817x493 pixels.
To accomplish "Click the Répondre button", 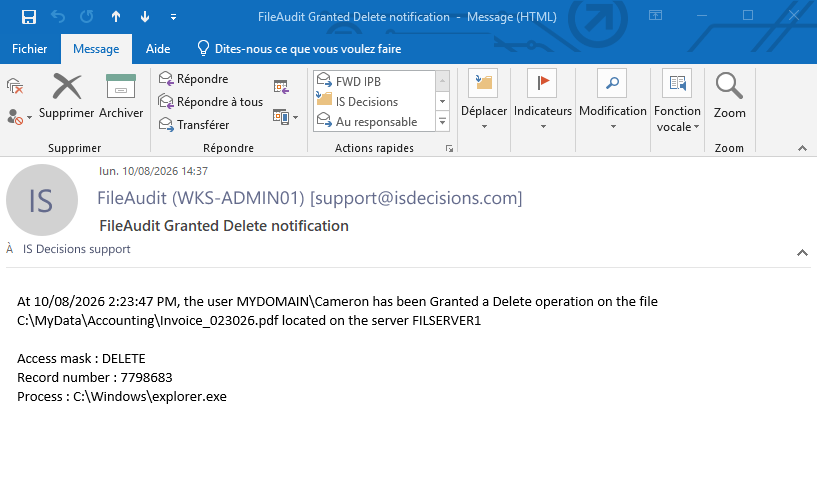I will [x=194, y=79].
